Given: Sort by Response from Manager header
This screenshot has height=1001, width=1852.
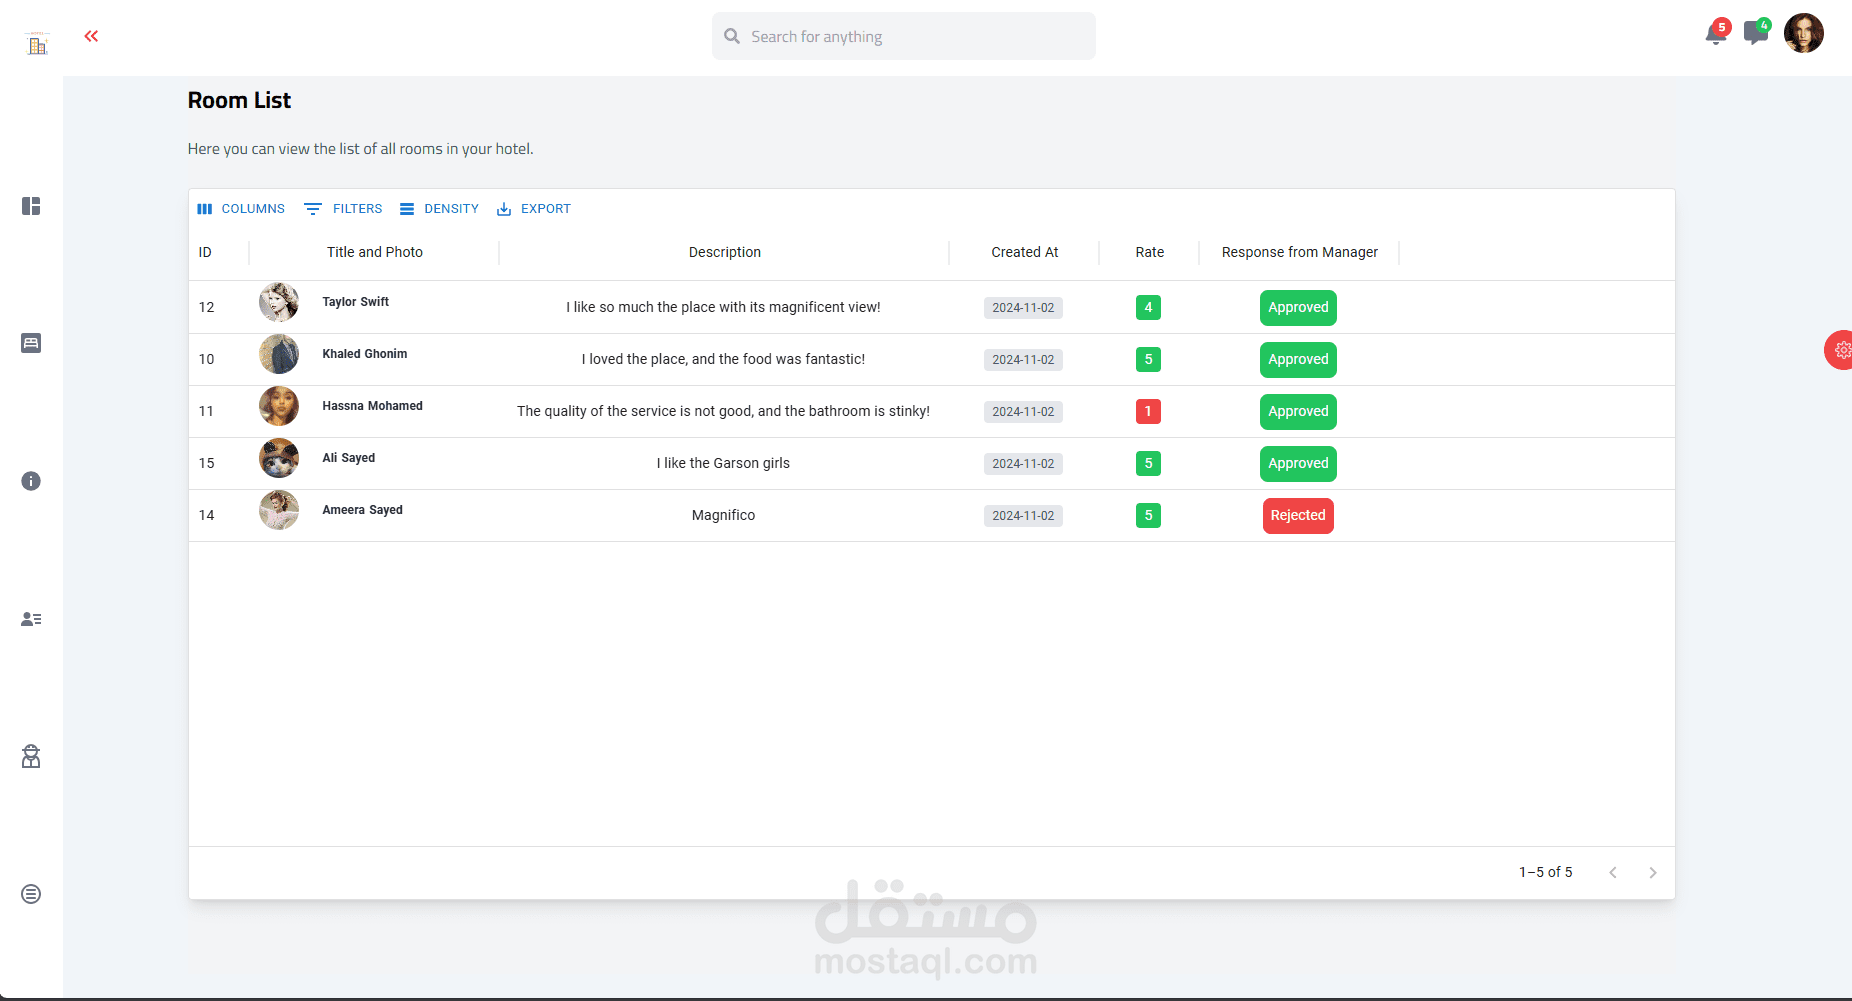Looking at the screenshot, I should coord(1300,252).
